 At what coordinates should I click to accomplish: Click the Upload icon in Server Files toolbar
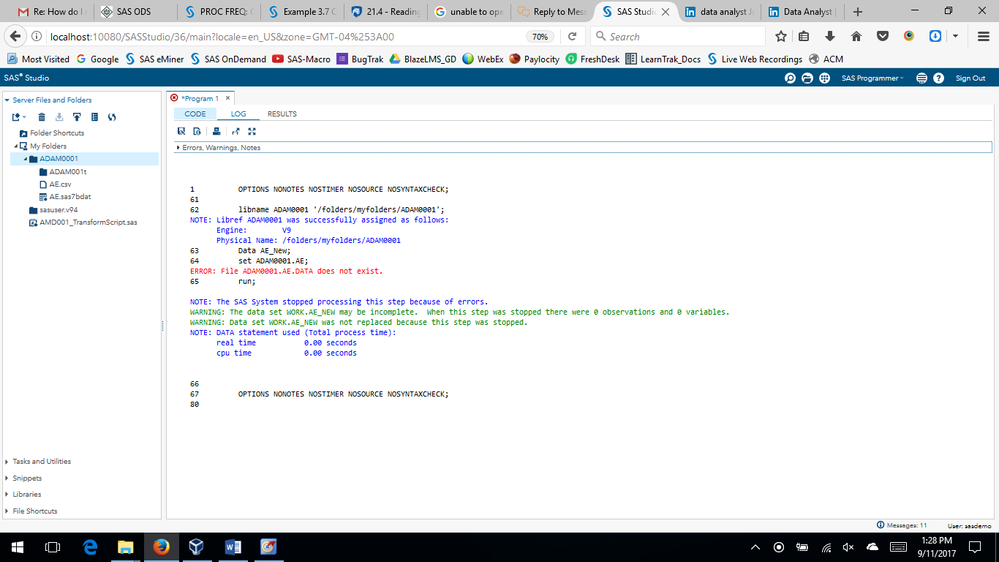point(76,117)
